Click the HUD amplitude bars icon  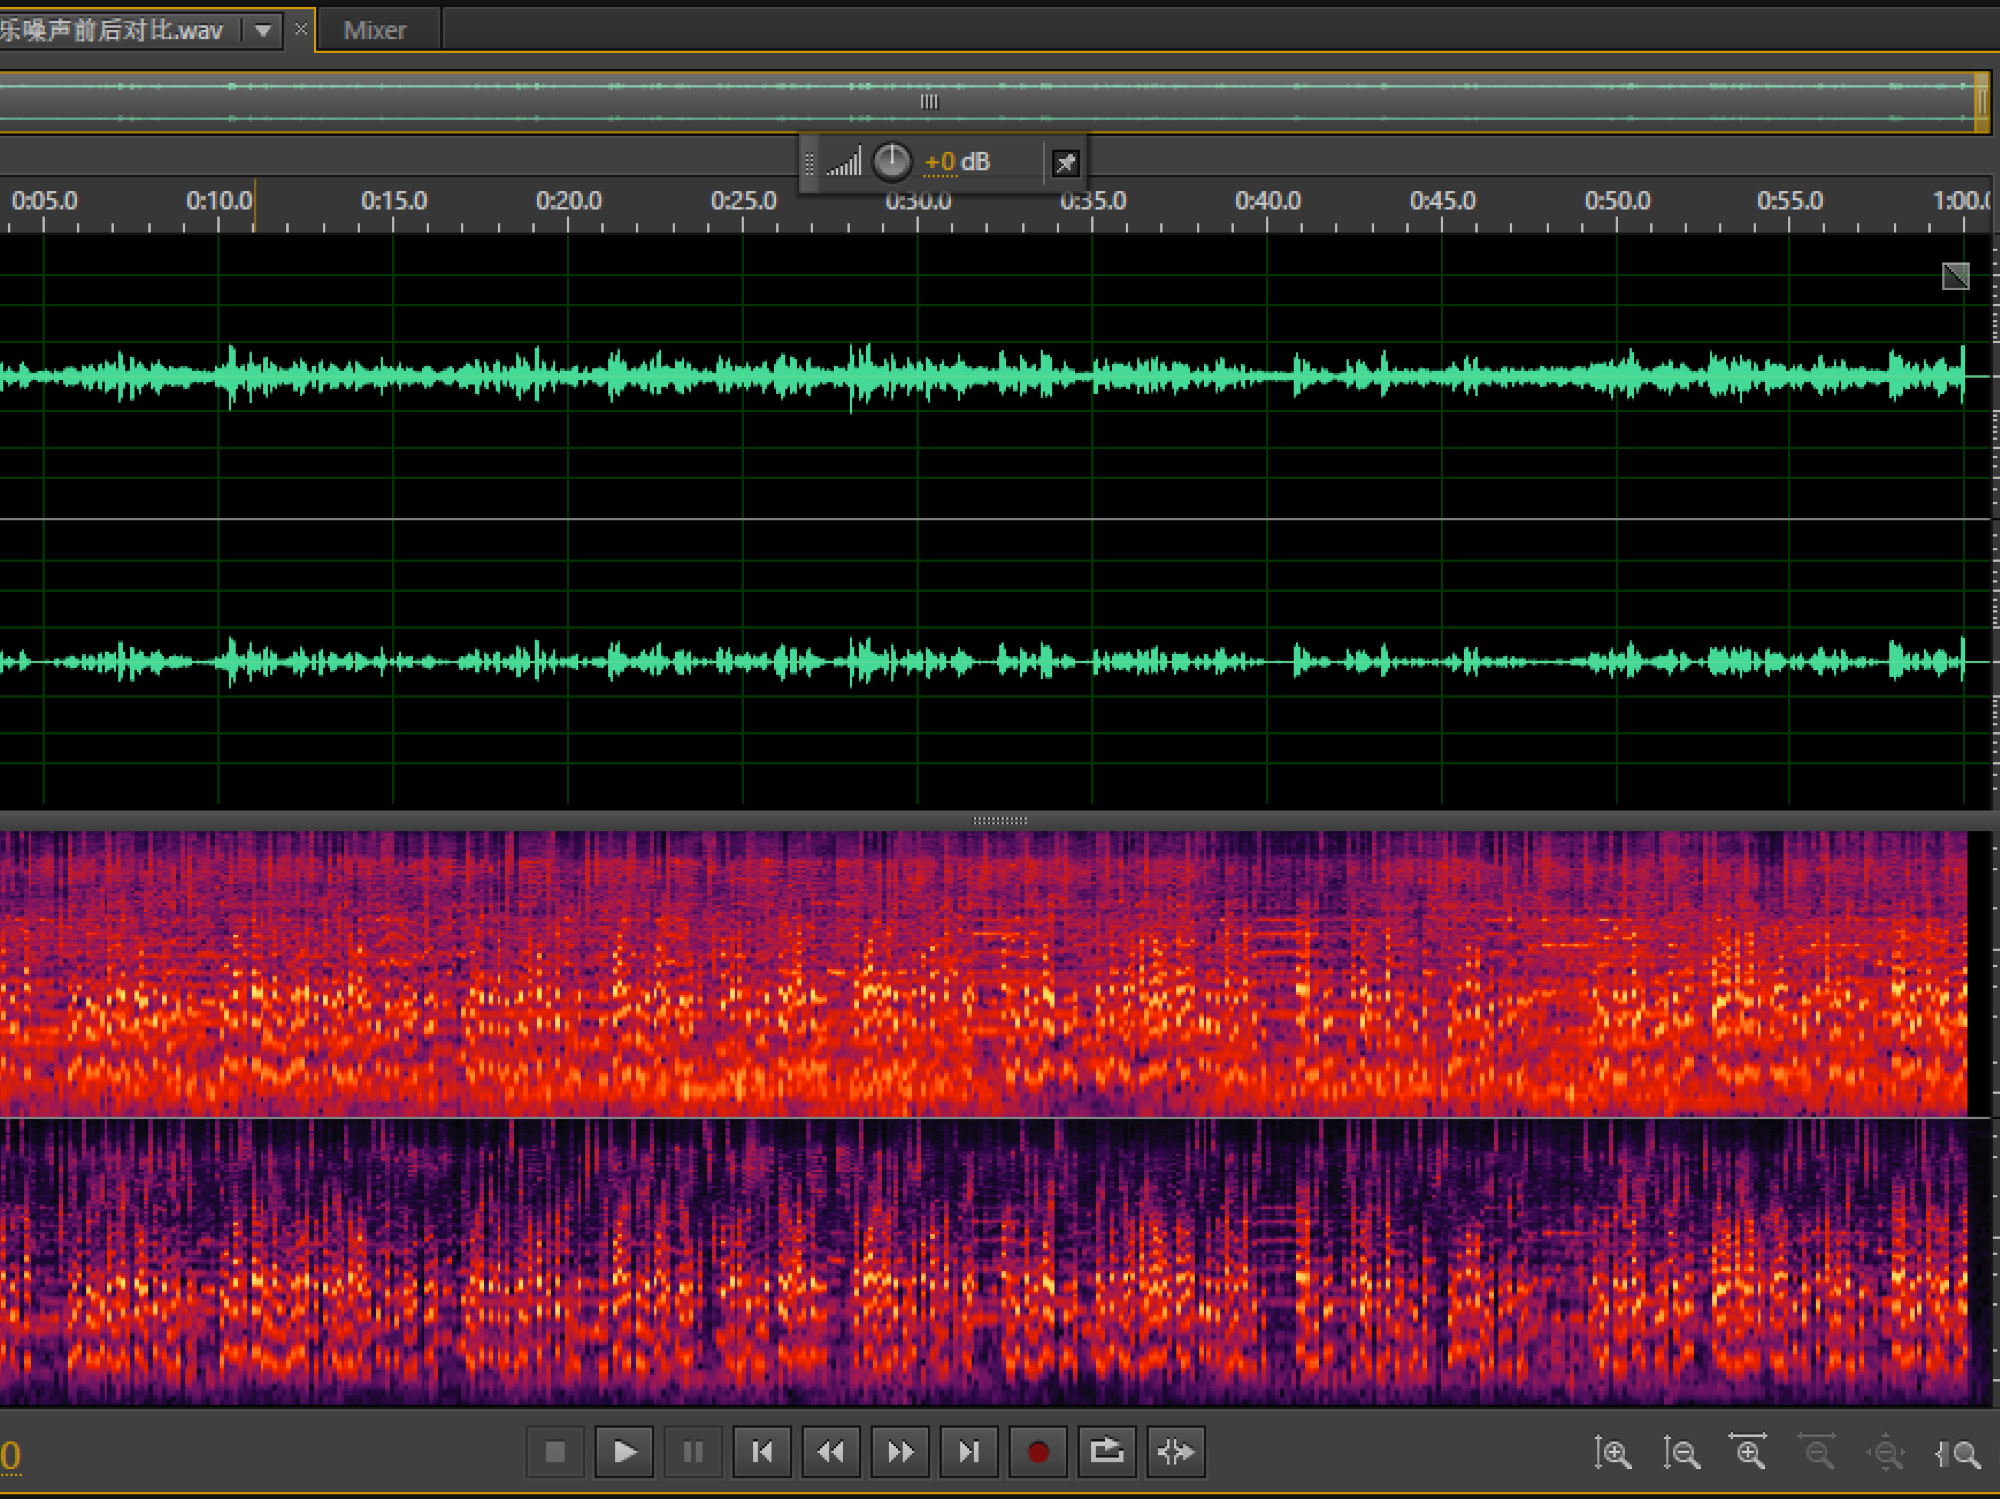[844, 162]
